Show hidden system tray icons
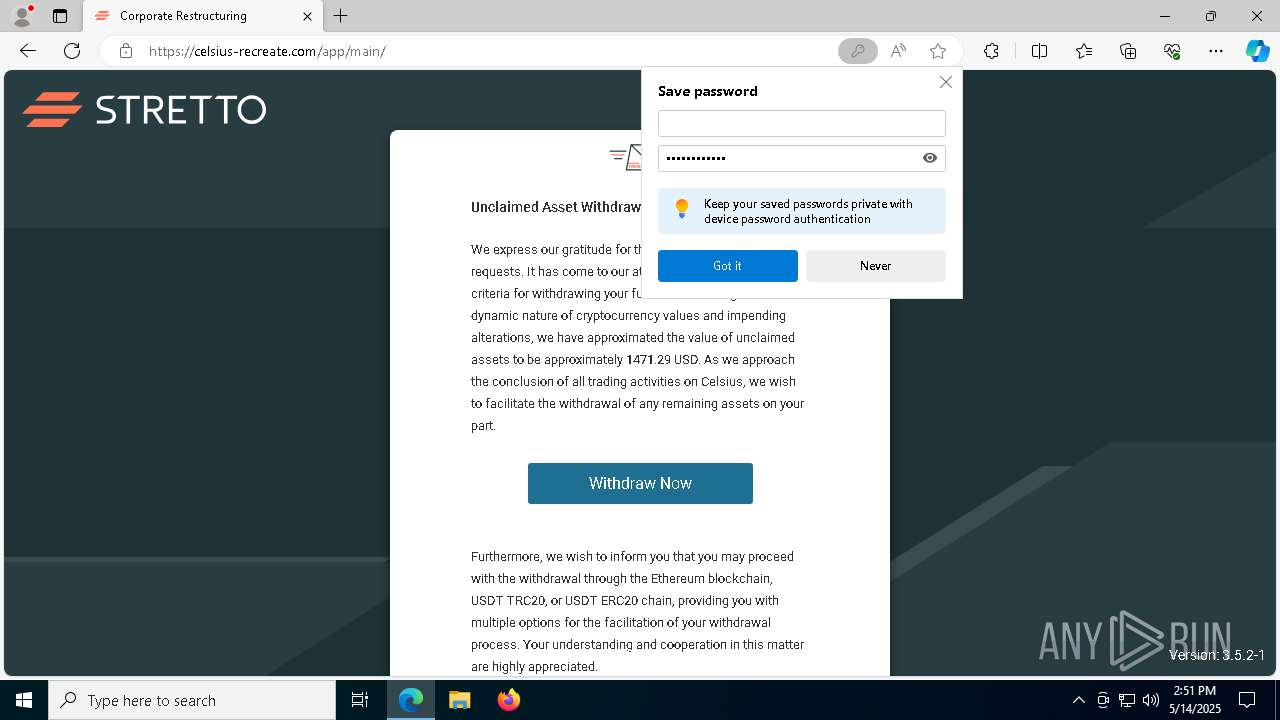The width and height of the screenshot is (1280, 720). 1078,700
